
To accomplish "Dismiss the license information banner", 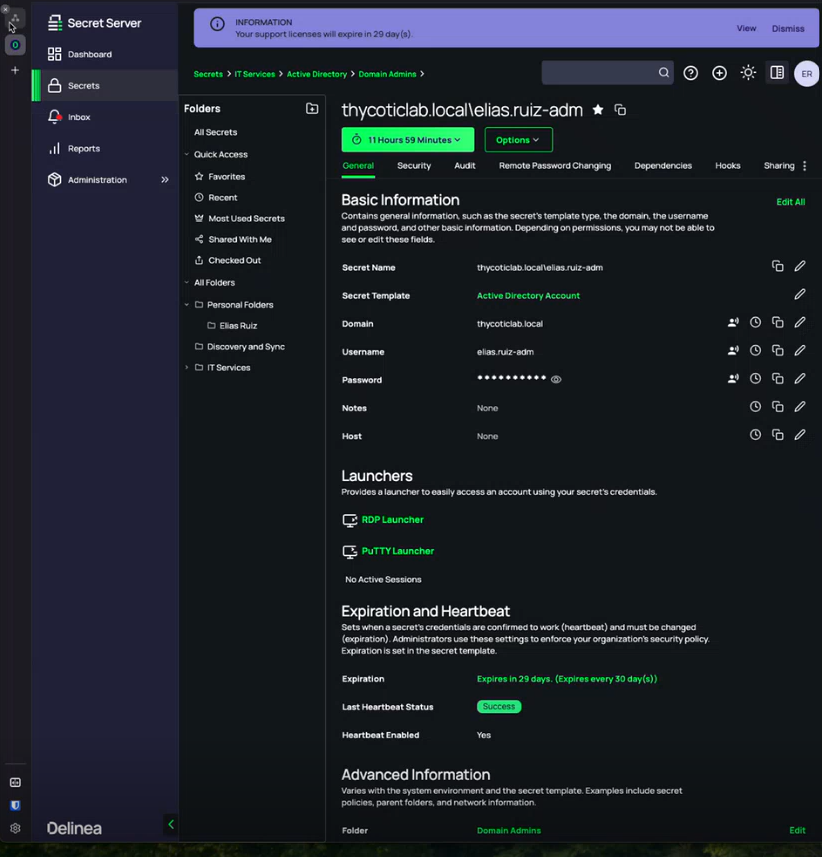I will pyautogui.click(x=787, y=29).
